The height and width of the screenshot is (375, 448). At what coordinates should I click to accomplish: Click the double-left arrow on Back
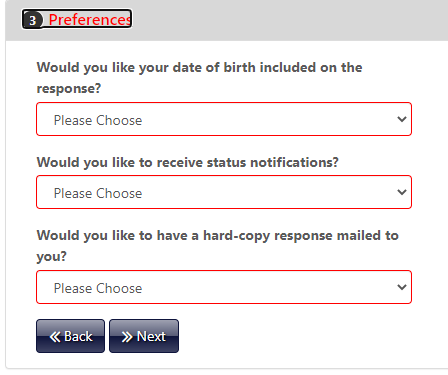[x=55, y=337]
